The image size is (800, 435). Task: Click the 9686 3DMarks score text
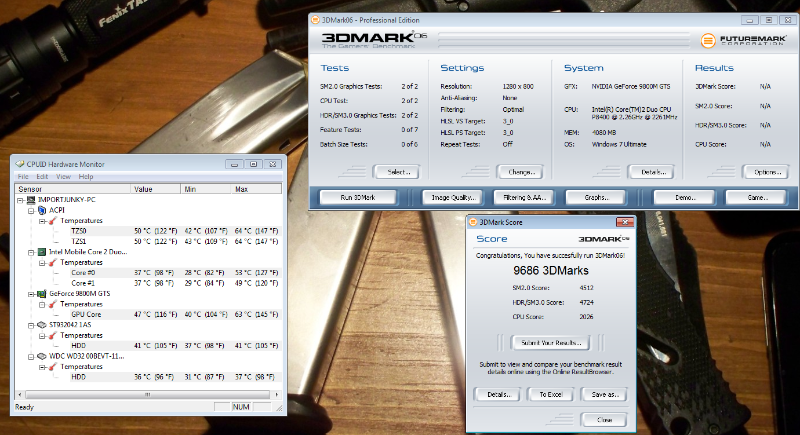tap(551, 270)
